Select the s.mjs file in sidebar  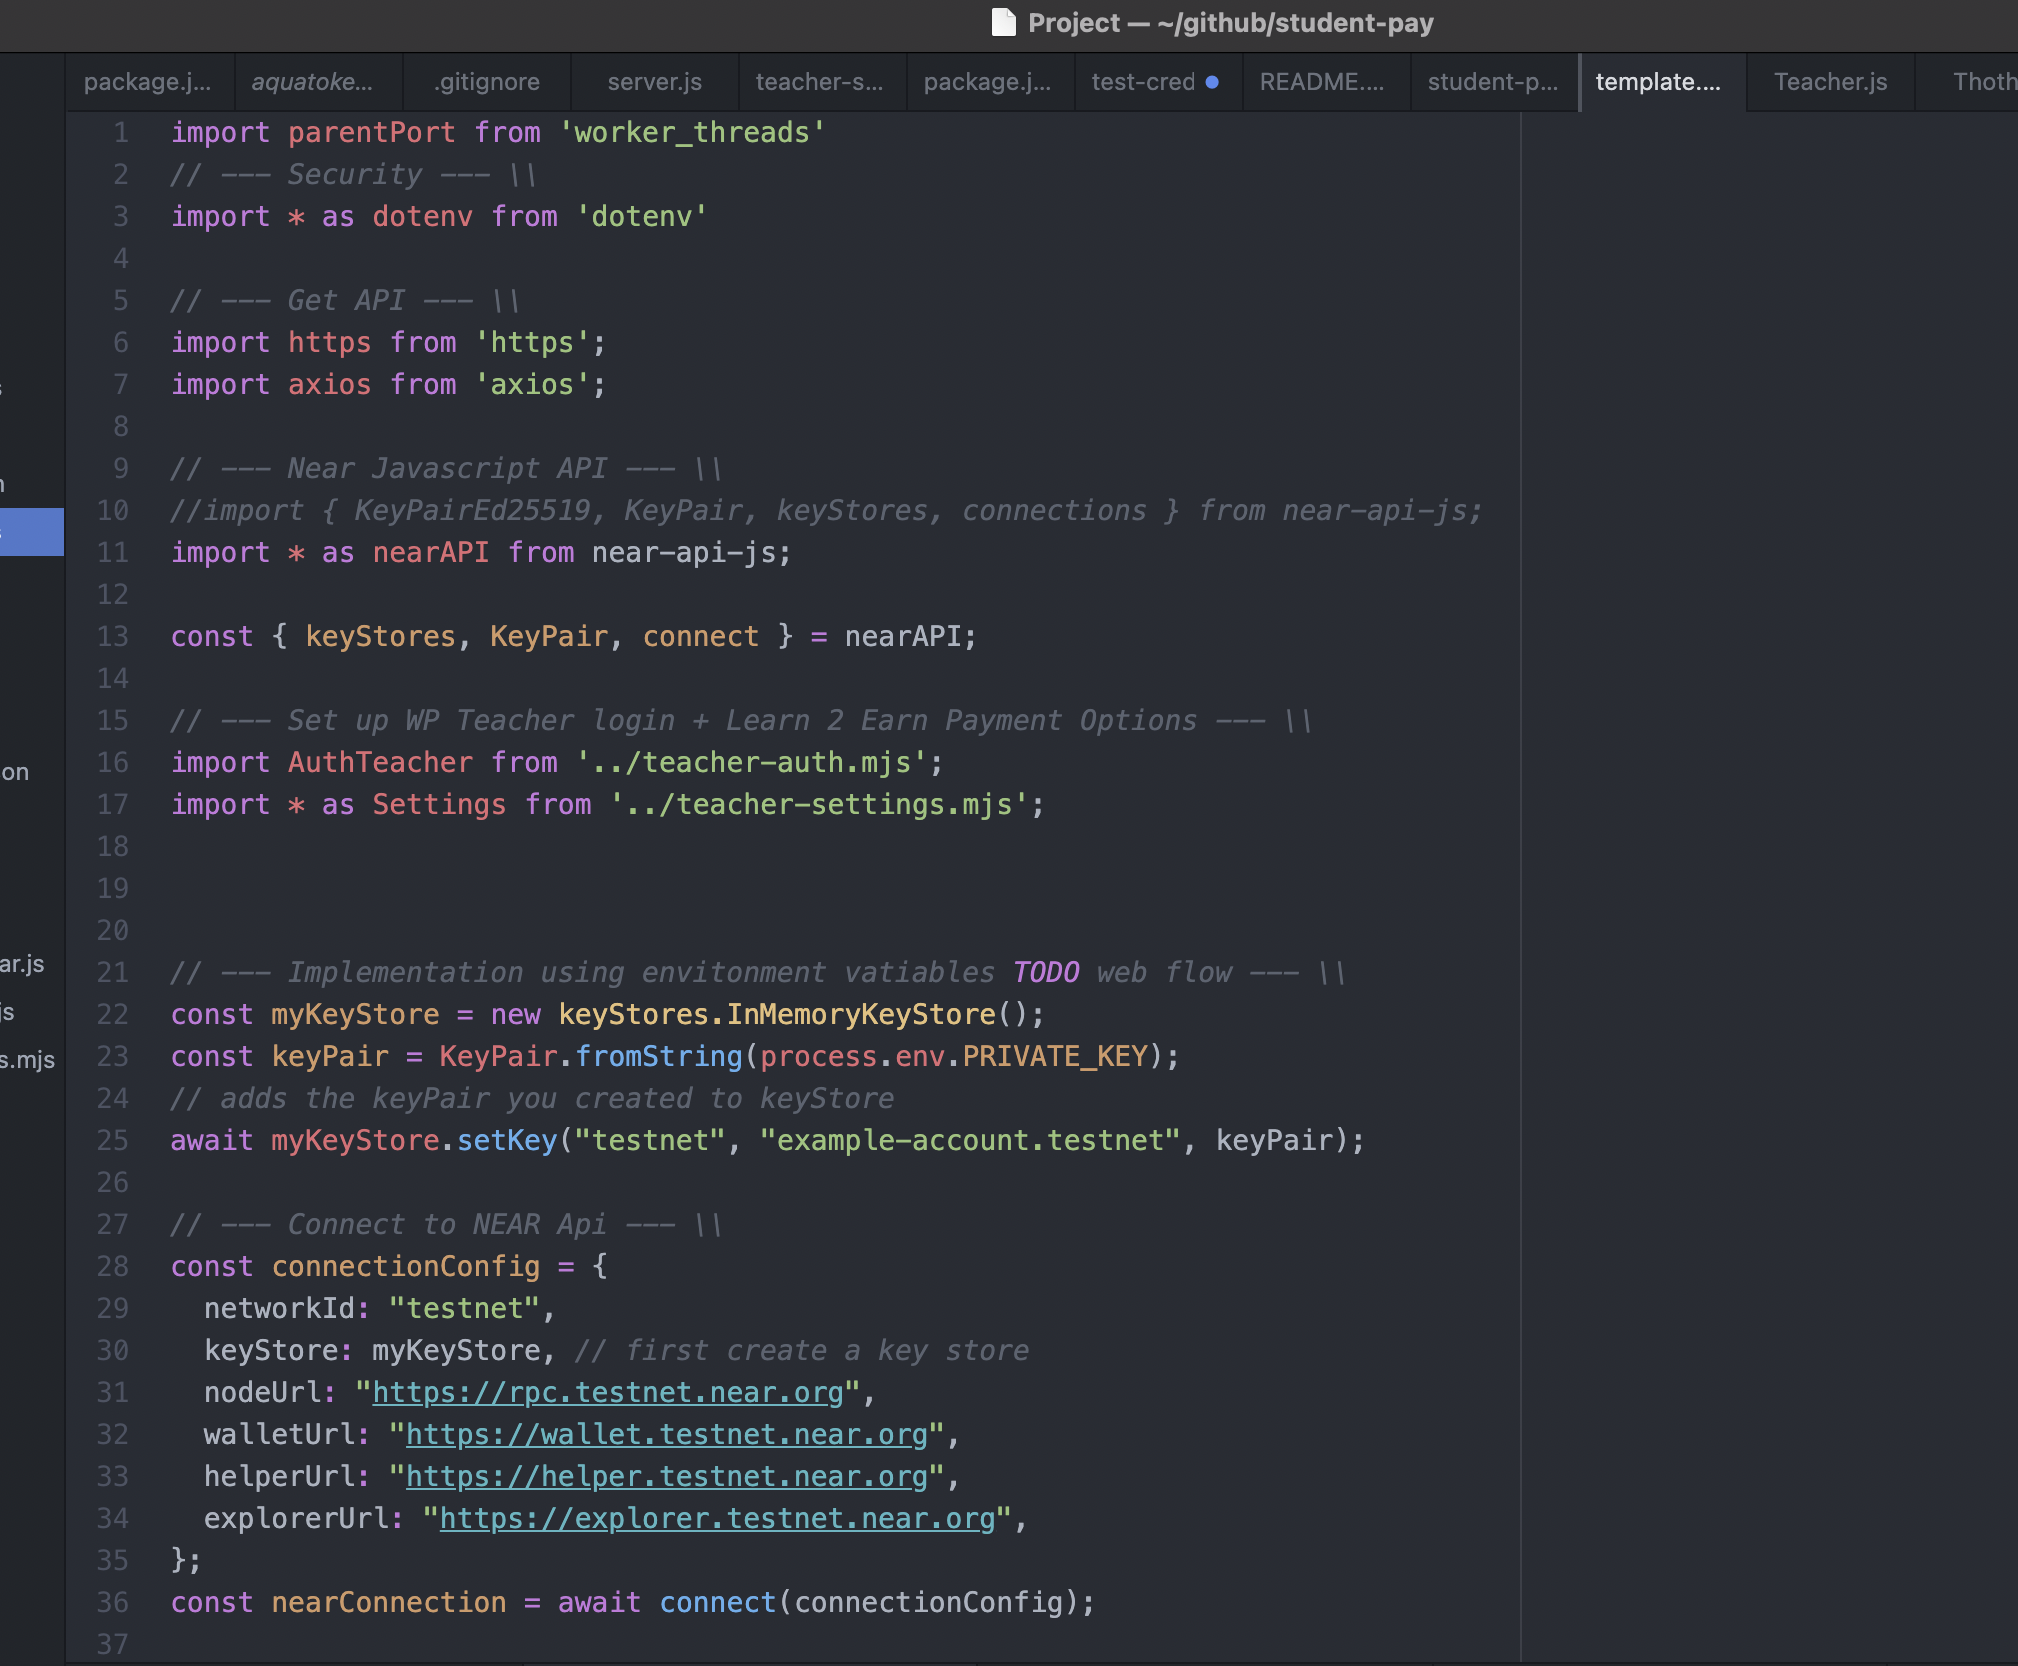(x=28, y=1060)
